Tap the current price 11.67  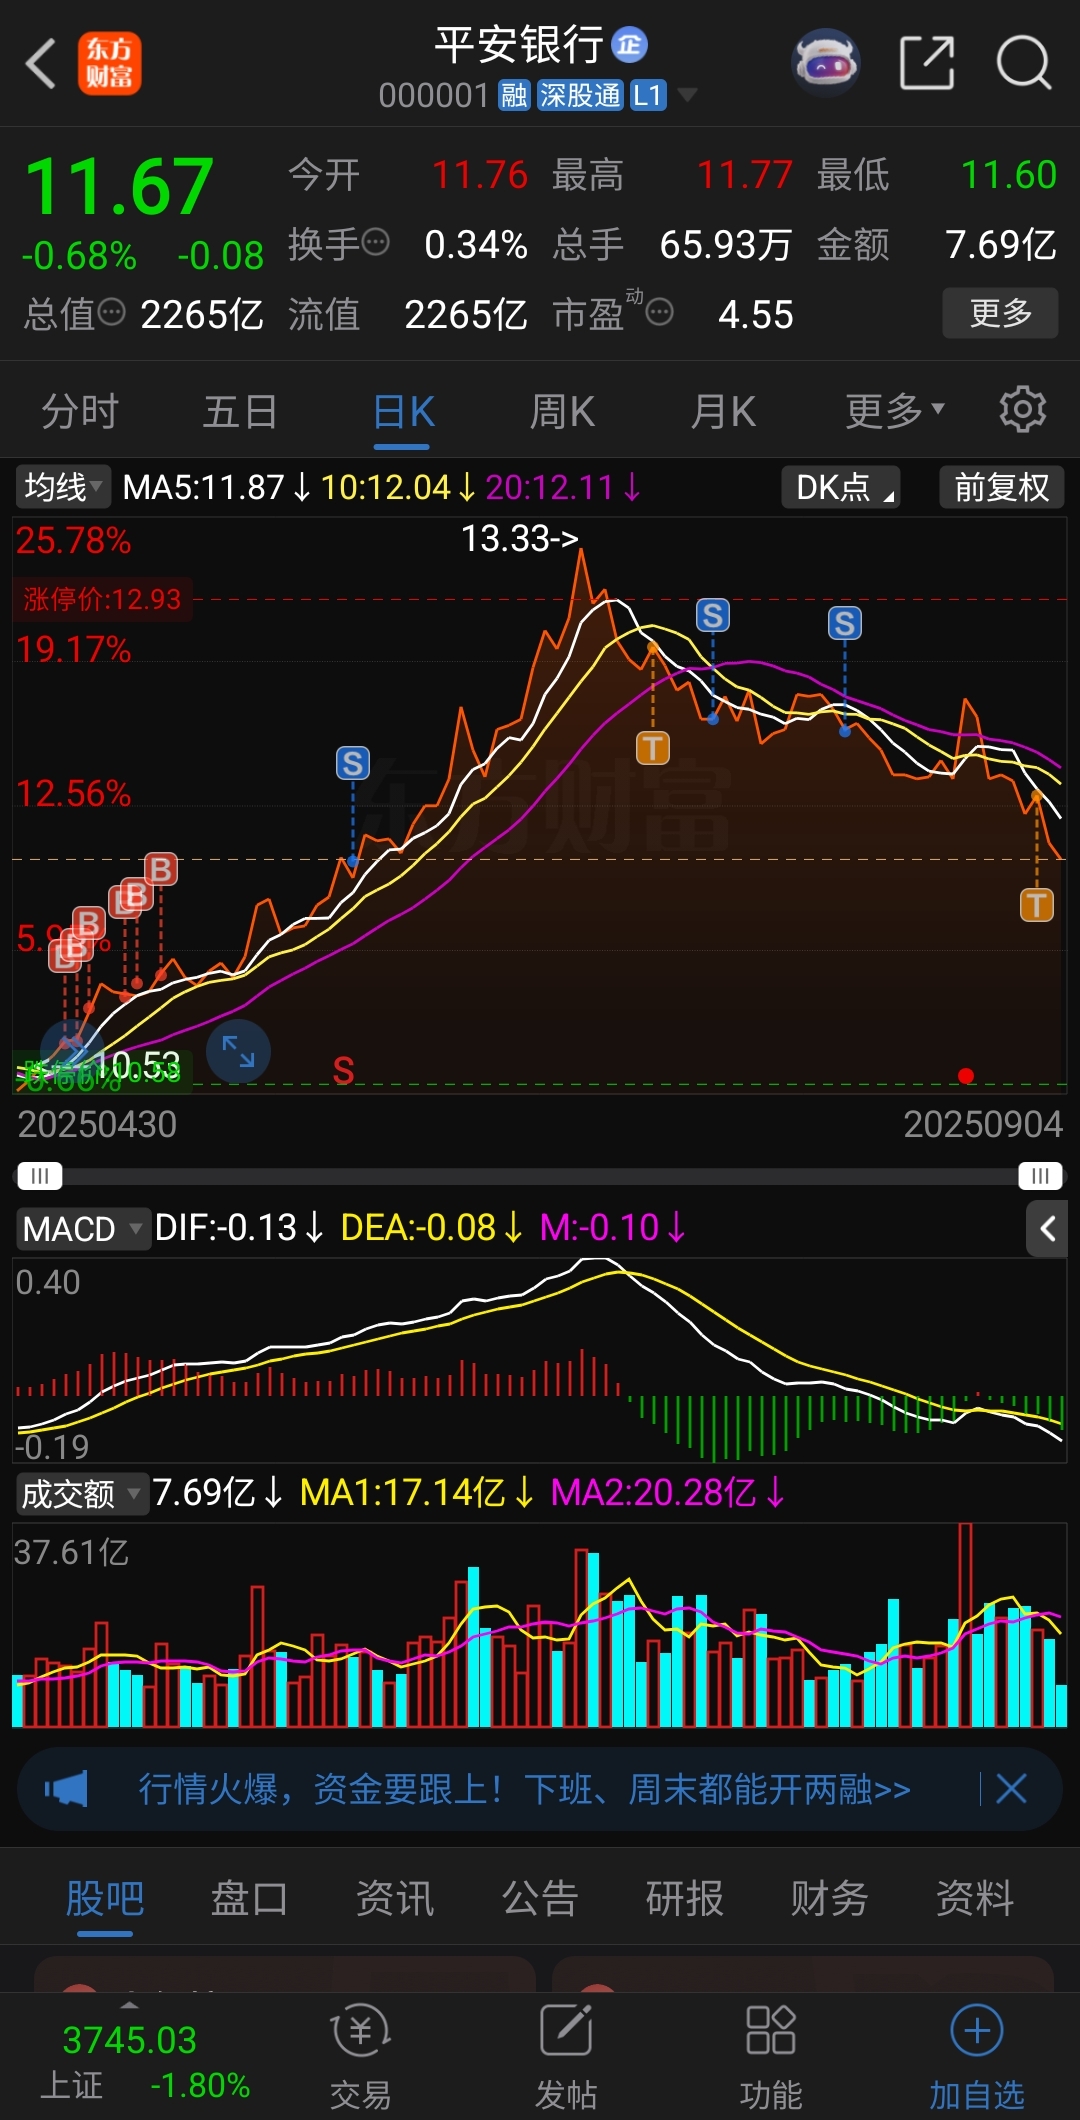coord(119,187)
